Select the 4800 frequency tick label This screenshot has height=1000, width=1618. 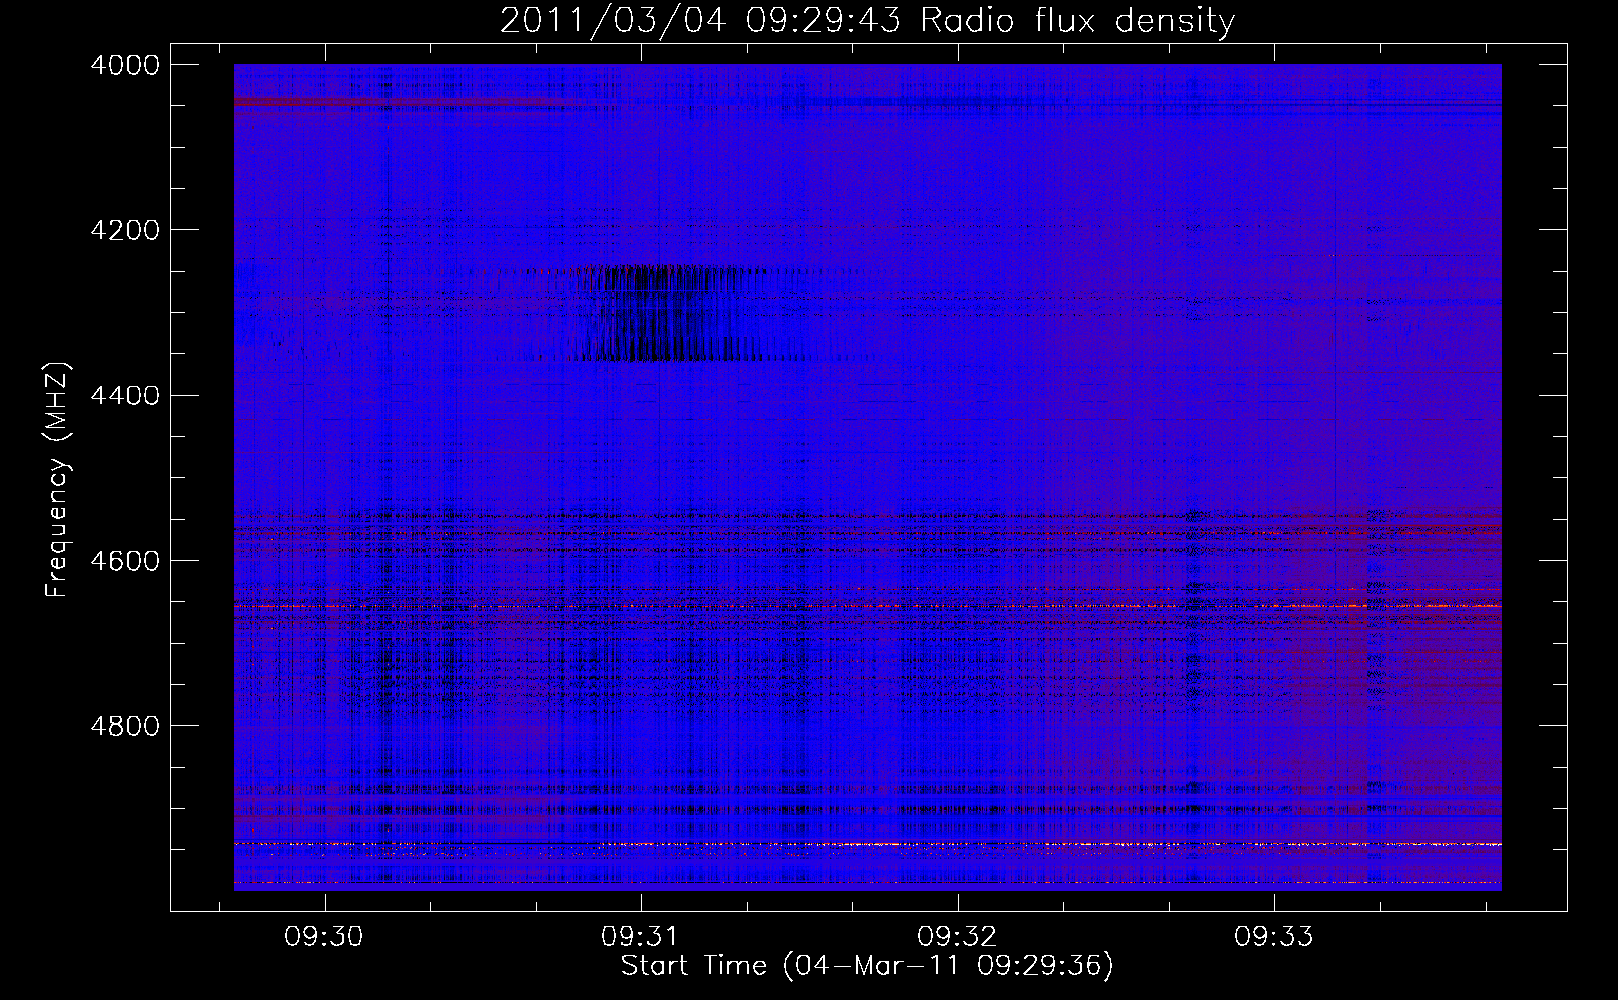pos(125,726)
